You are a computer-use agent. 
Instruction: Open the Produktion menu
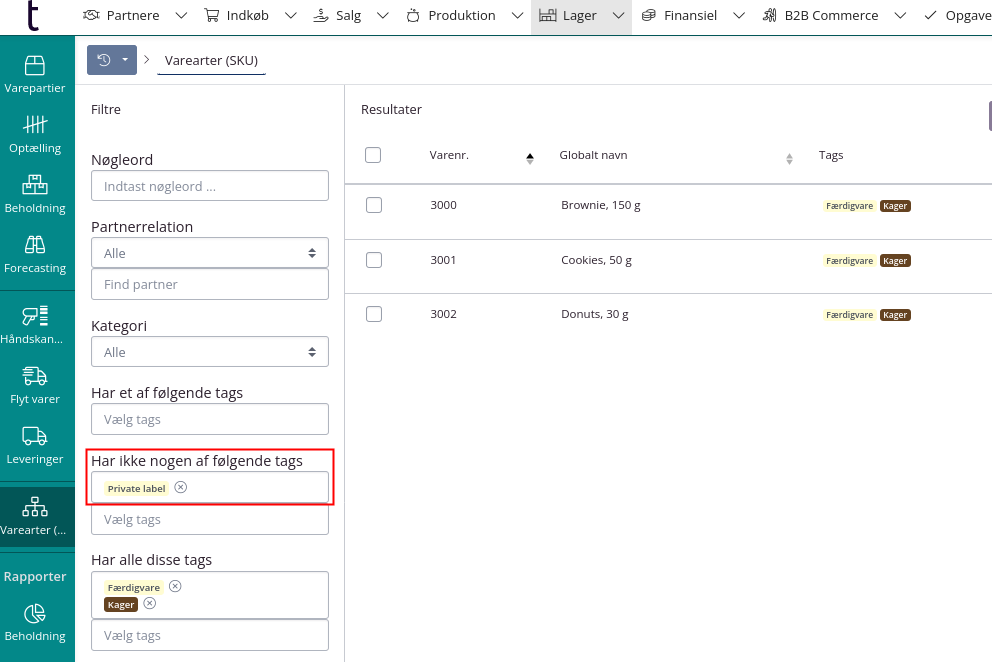461,16
